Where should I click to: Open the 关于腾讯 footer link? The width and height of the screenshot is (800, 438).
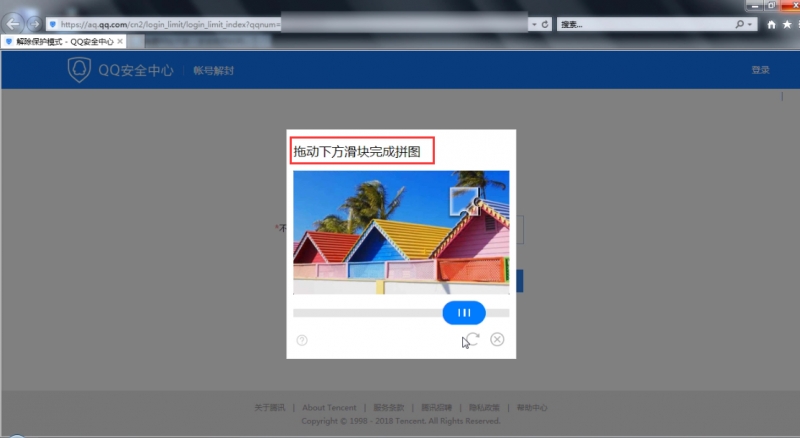[x=269, y=407]
